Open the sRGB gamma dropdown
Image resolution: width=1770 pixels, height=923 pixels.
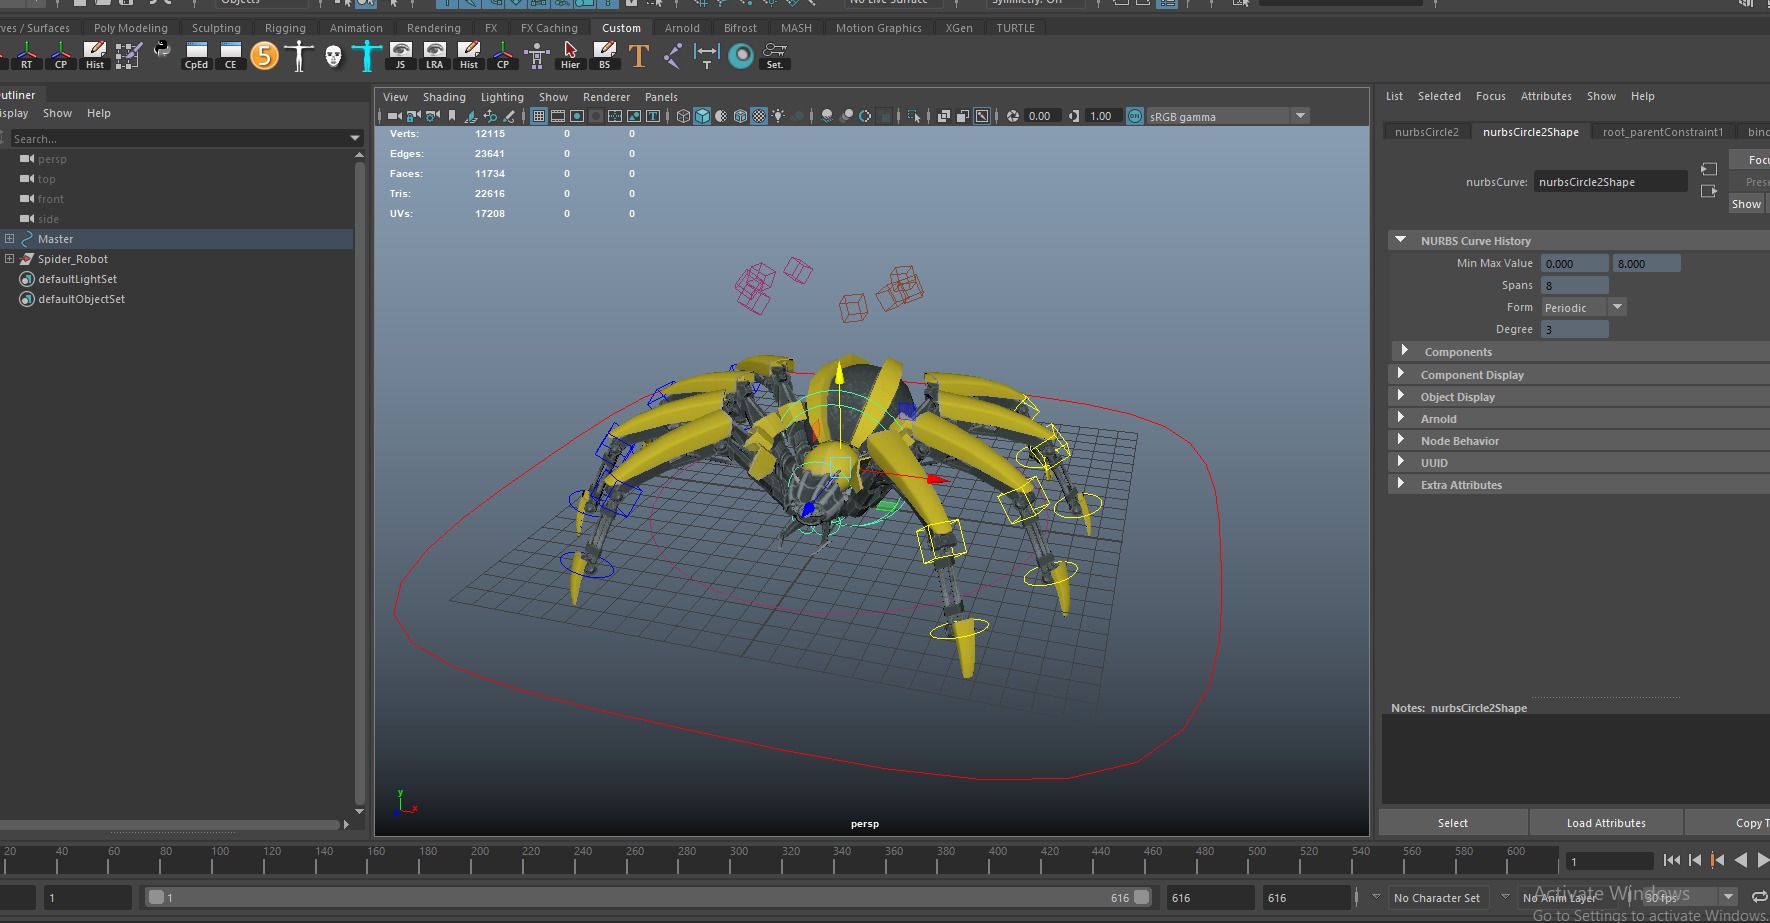pyautogui.click(x=1227, y=116)
